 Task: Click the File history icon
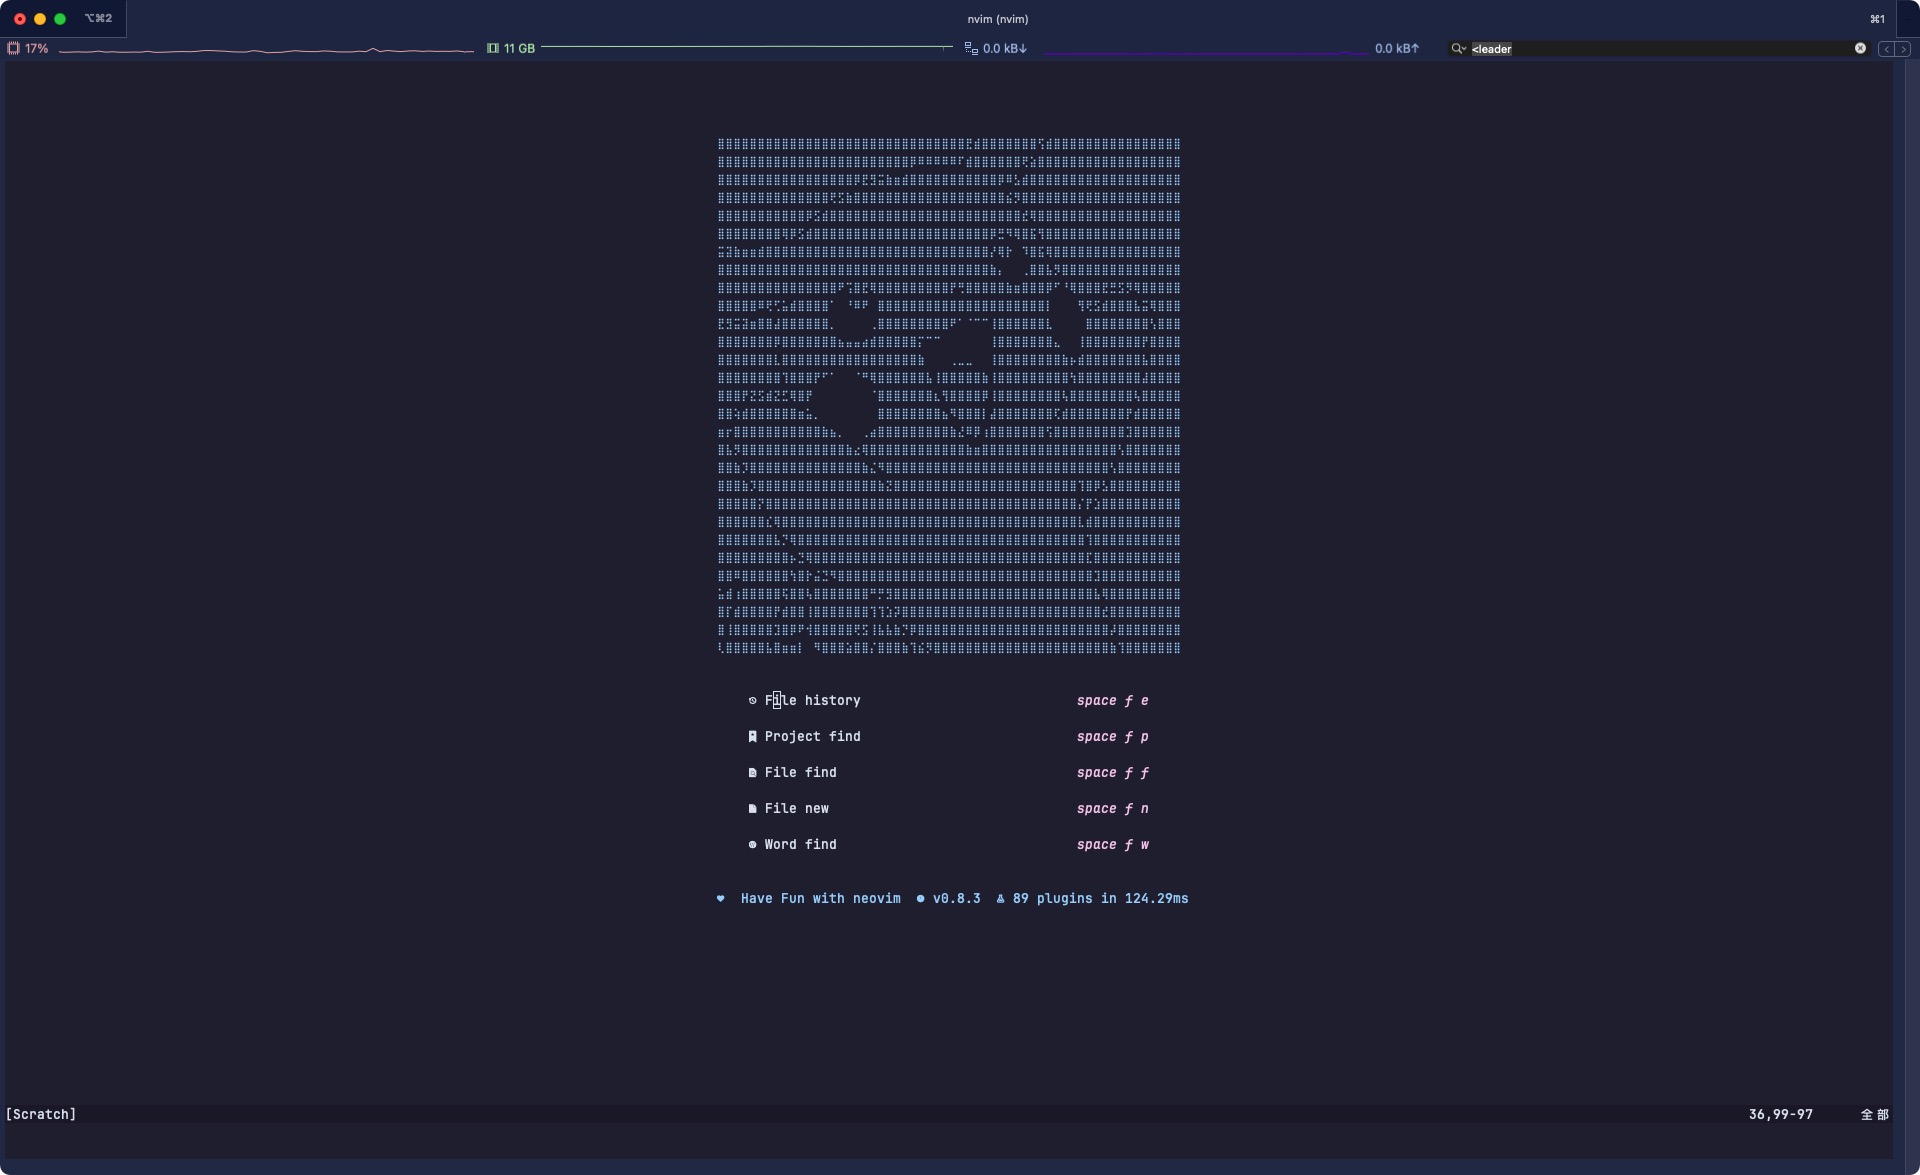tap(753, 699)
